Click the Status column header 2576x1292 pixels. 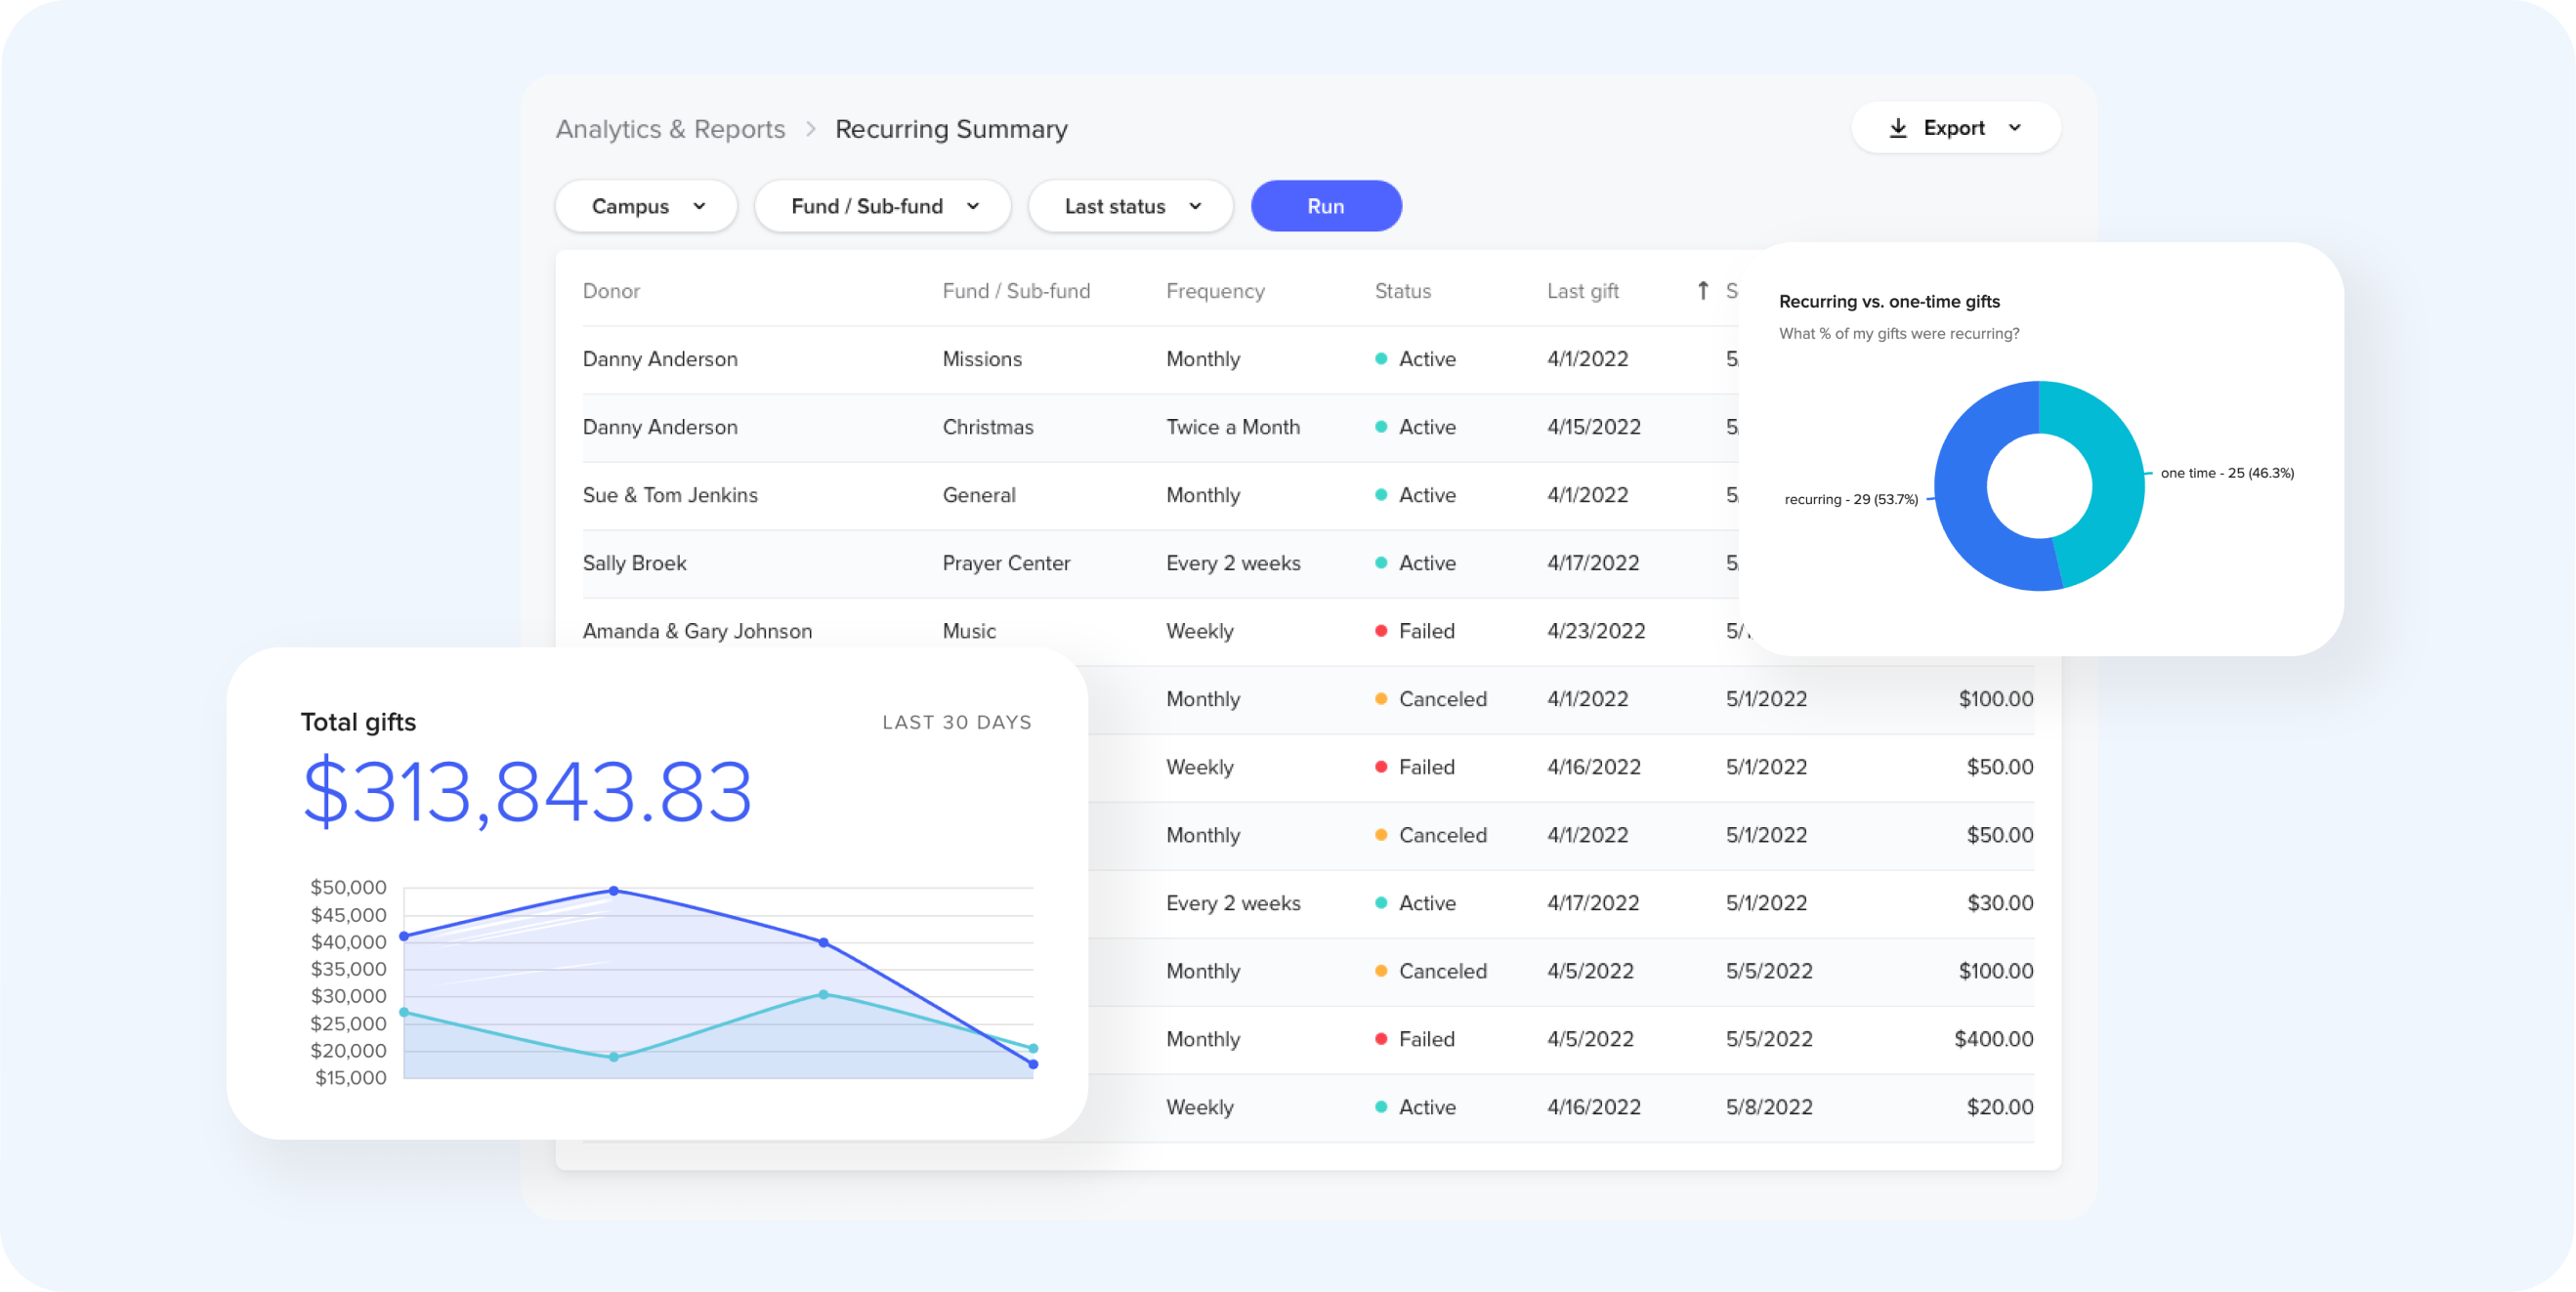[1402, 291]
